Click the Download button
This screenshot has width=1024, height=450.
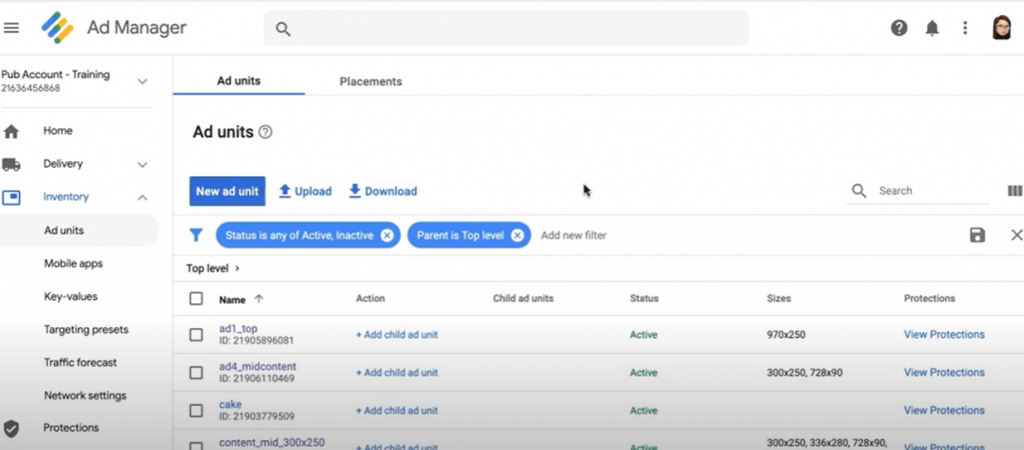[383, 191]
